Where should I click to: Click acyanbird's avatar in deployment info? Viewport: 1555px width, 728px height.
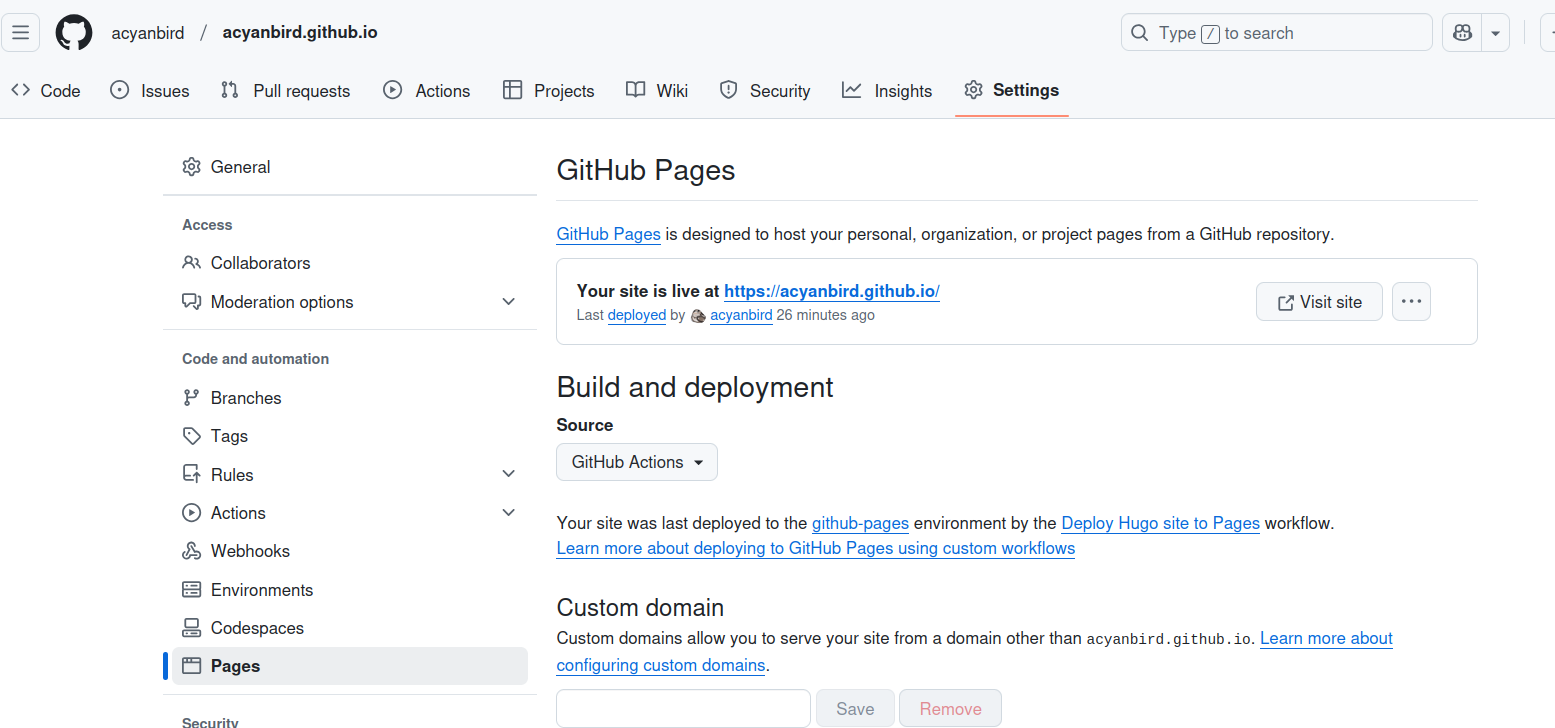(698, 316)
